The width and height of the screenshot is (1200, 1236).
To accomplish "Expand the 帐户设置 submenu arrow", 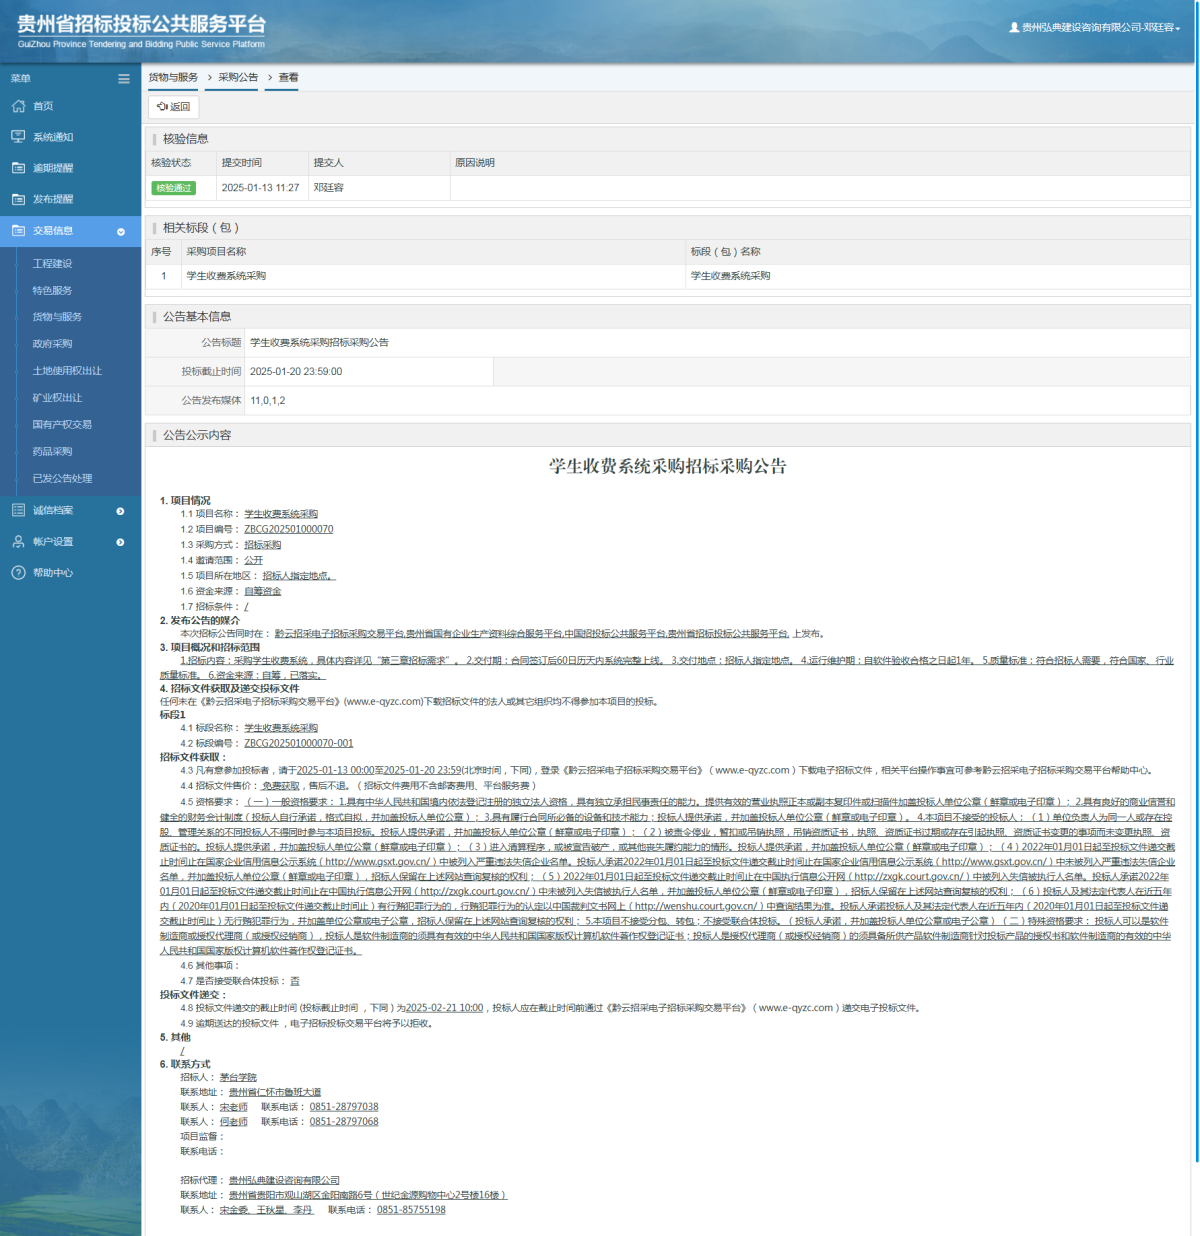I will pos(121,542).
